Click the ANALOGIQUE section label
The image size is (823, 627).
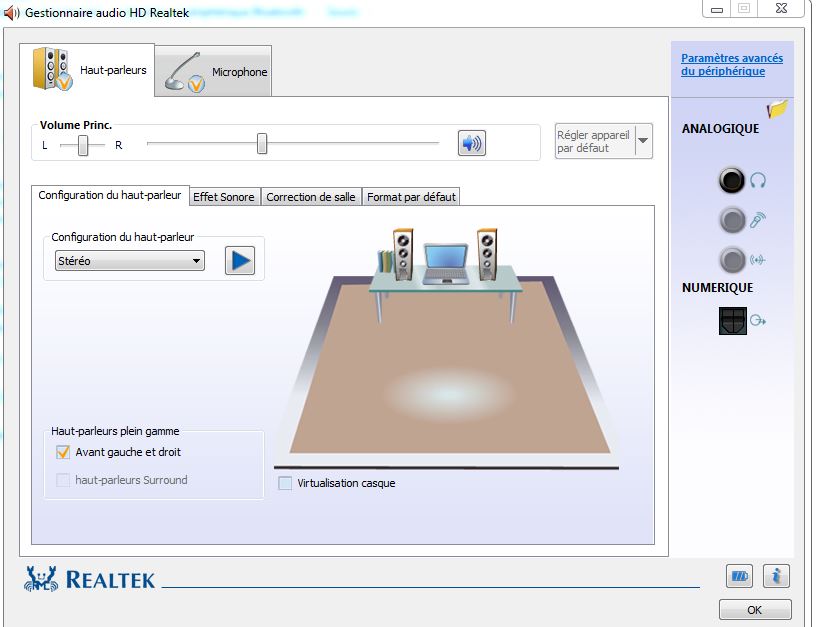(720, 129)
